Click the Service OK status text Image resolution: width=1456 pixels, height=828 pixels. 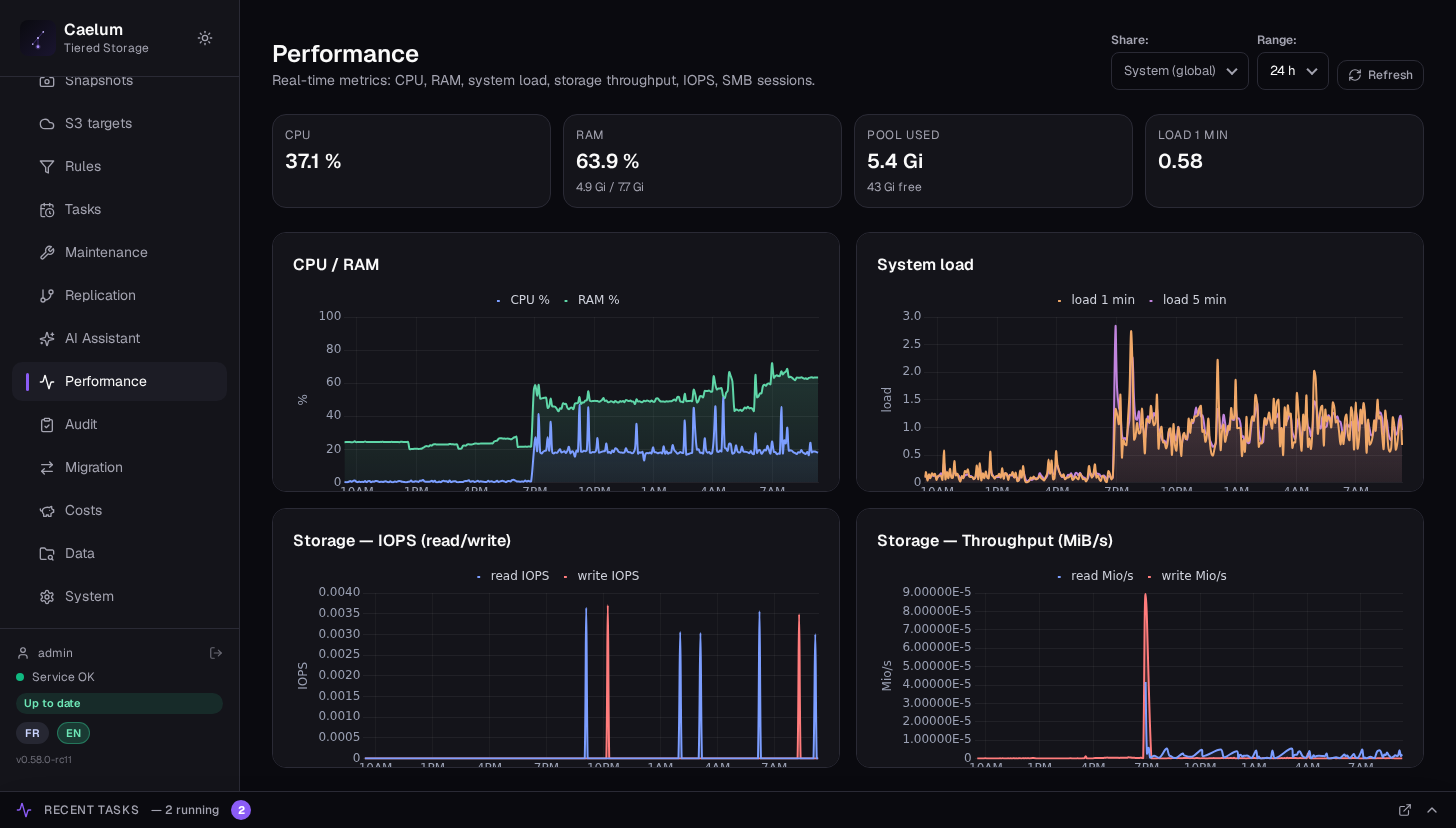tap(63, 677)
